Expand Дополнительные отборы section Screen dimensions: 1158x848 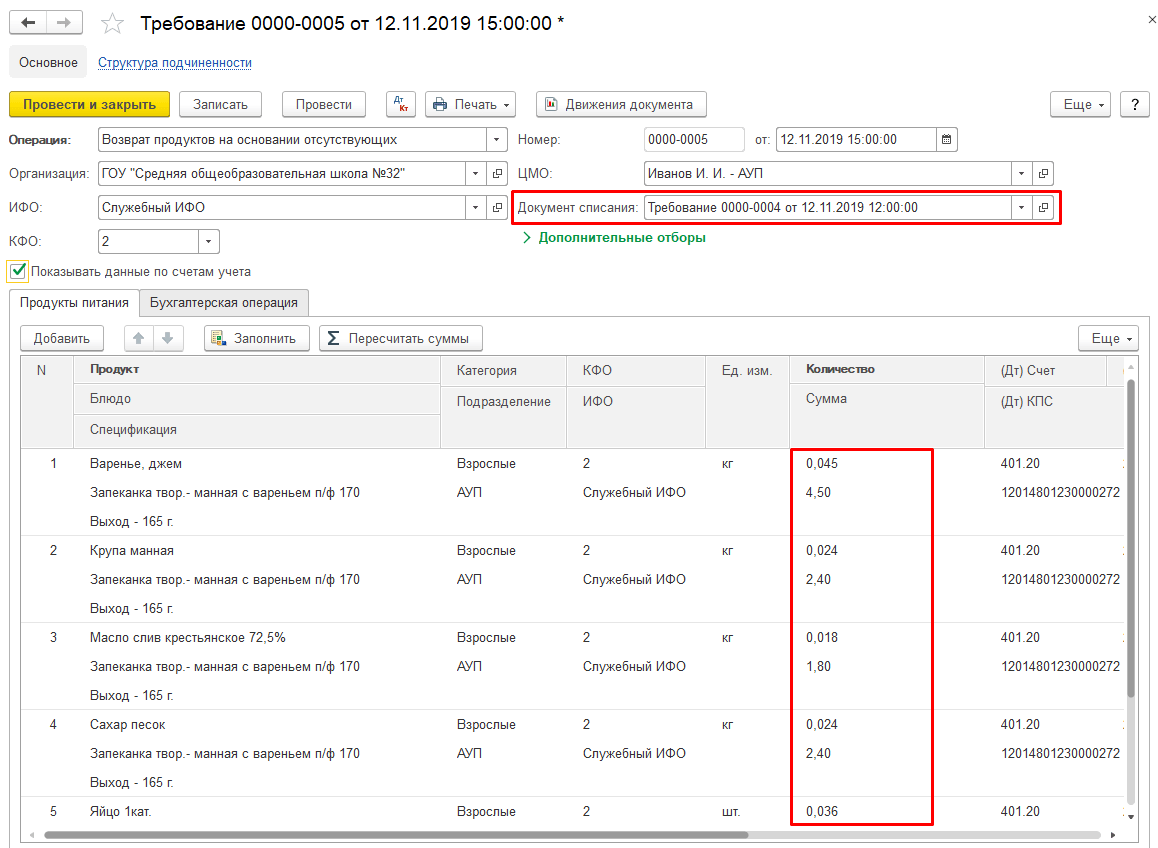click(613, 238)
